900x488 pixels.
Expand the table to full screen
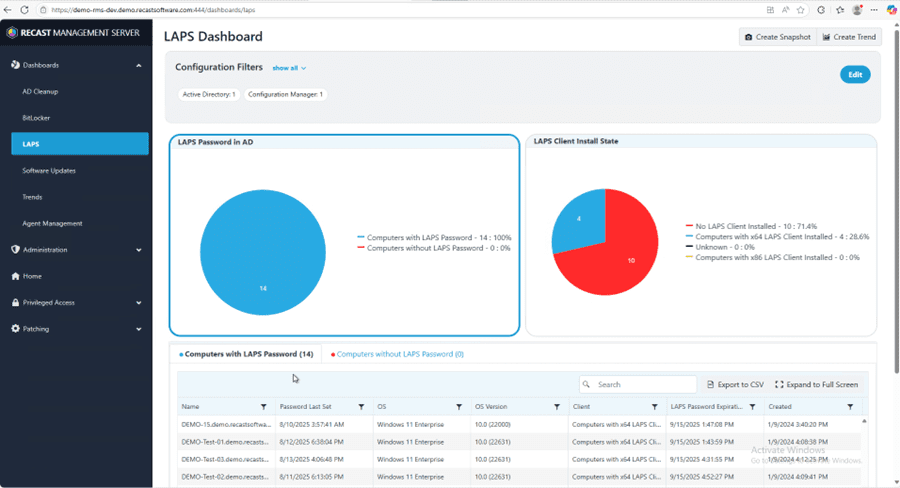816,384
